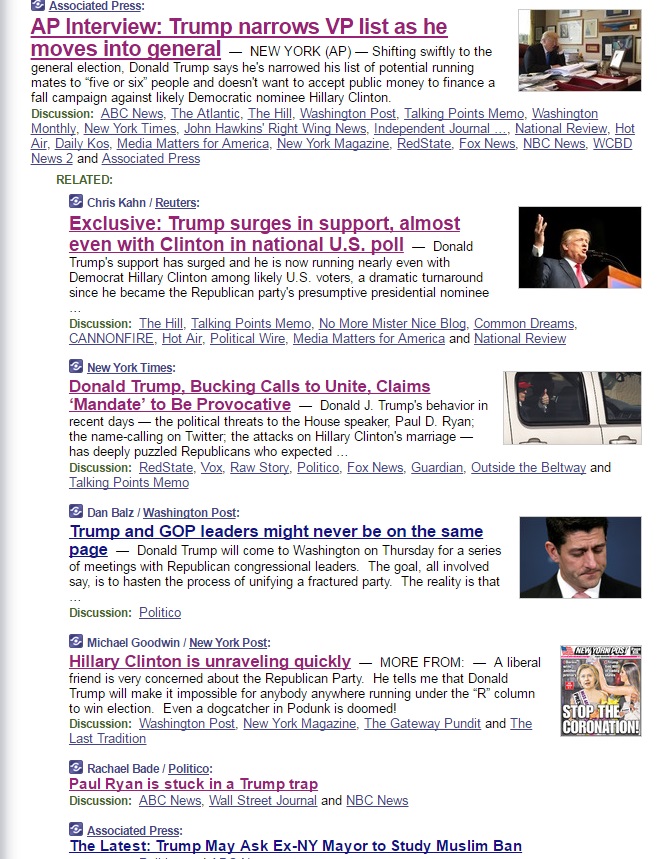The height and width of the screenshot is (859, 666).
Task: Click permalink icon beside Dan Balz / Washington Post
Action: tap(76, 512)
